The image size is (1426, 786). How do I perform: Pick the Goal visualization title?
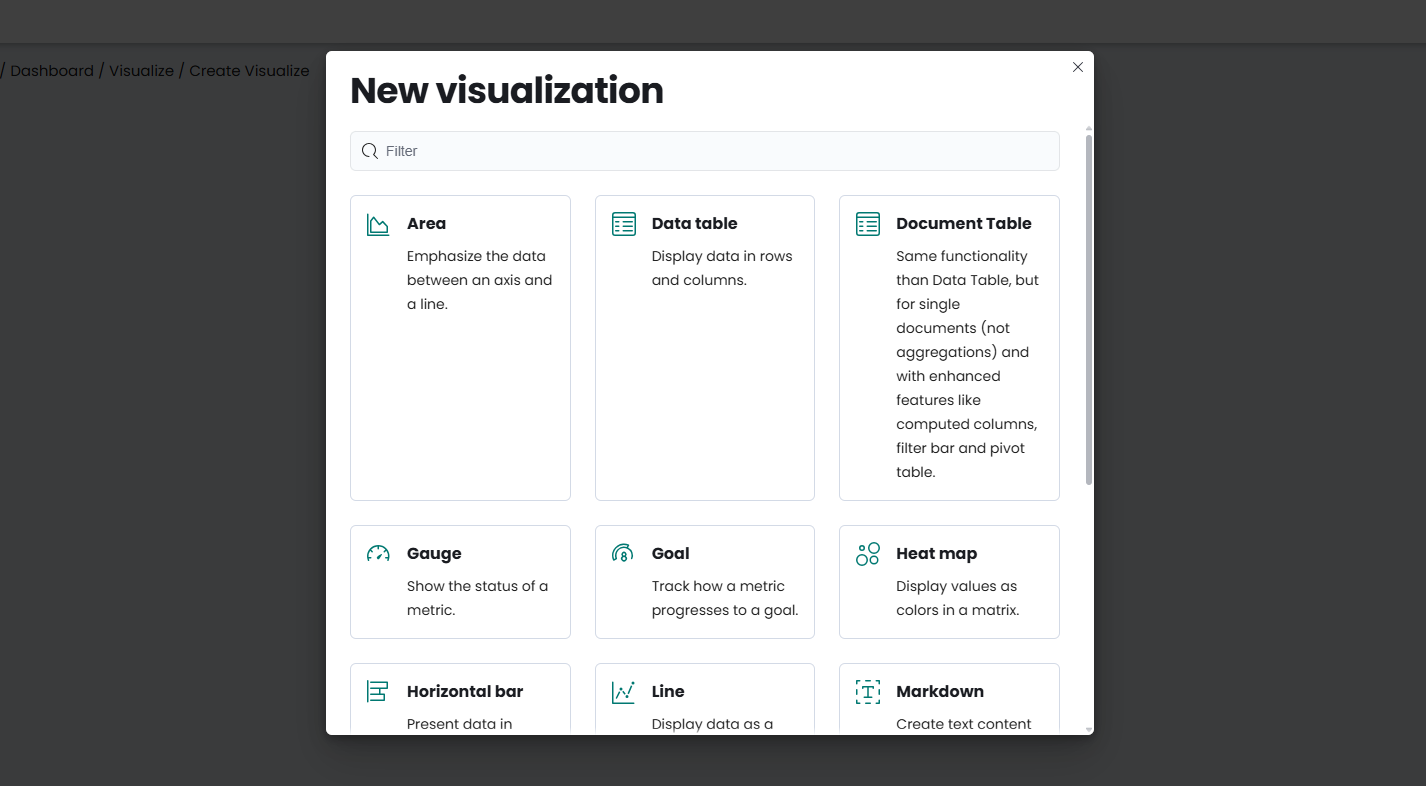click(x=671, y=554)
